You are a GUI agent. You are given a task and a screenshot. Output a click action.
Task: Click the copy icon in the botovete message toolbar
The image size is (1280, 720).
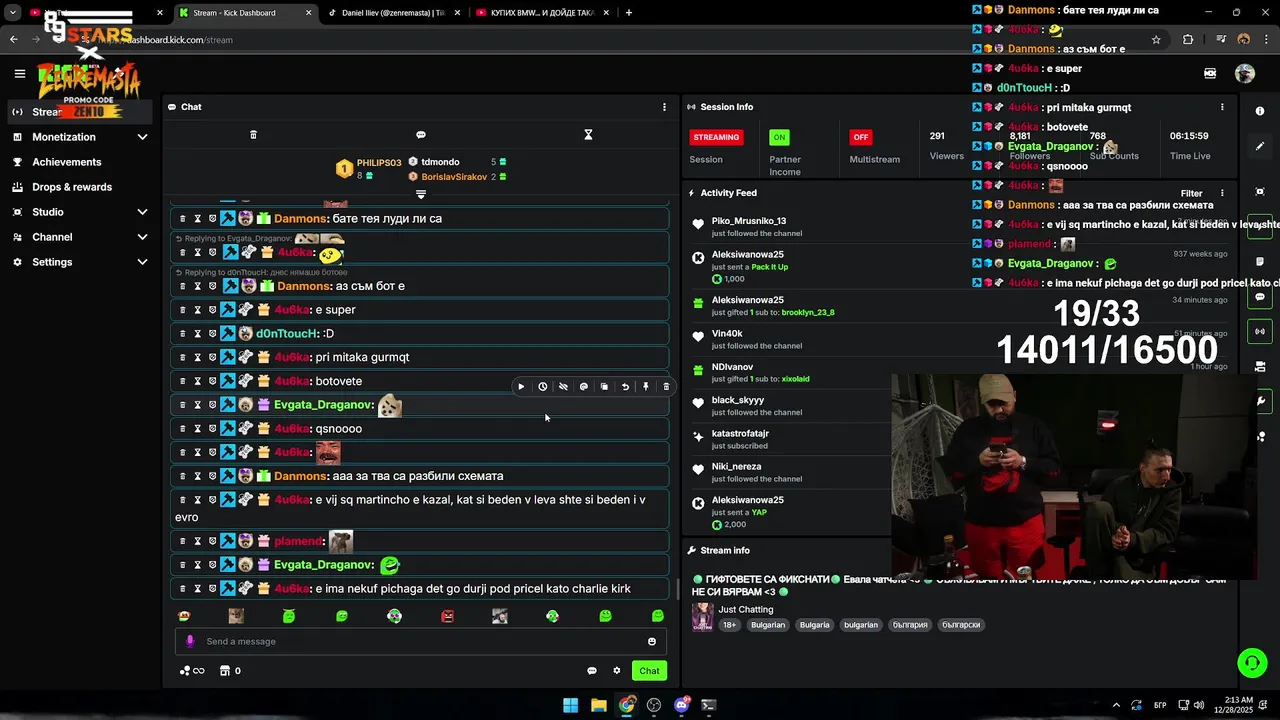click(604, 387)
